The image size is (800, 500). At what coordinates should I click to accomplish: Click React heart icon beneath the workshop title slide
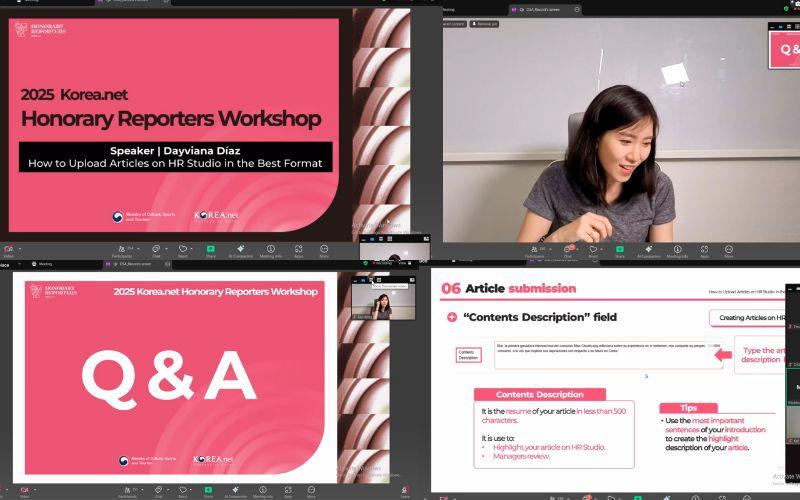[182, 249]
